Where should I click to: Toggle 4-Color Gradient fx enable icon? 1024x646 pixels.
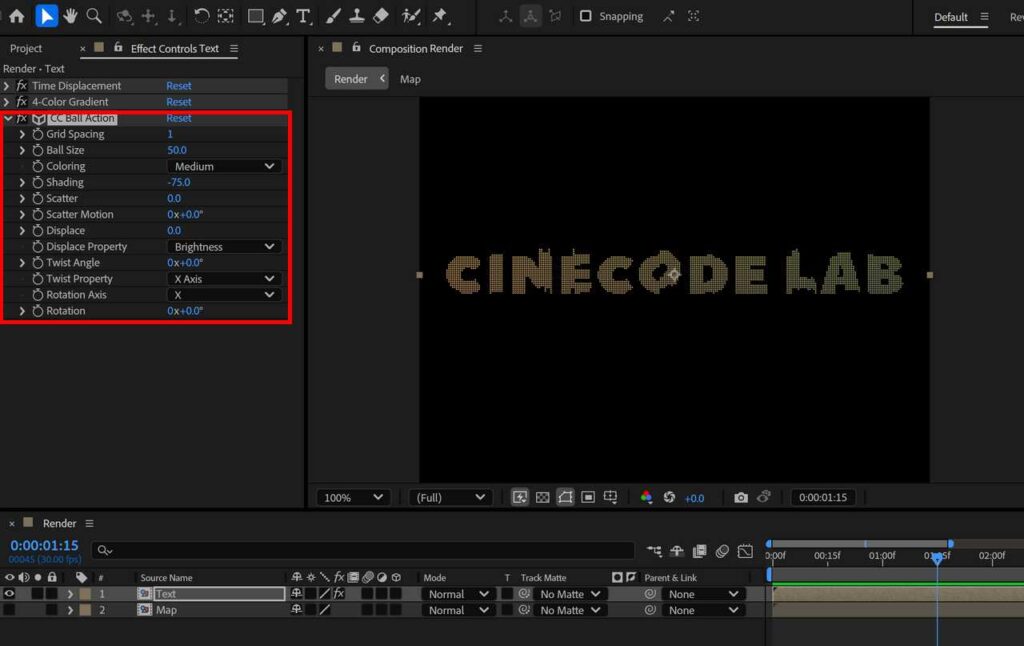22,102
